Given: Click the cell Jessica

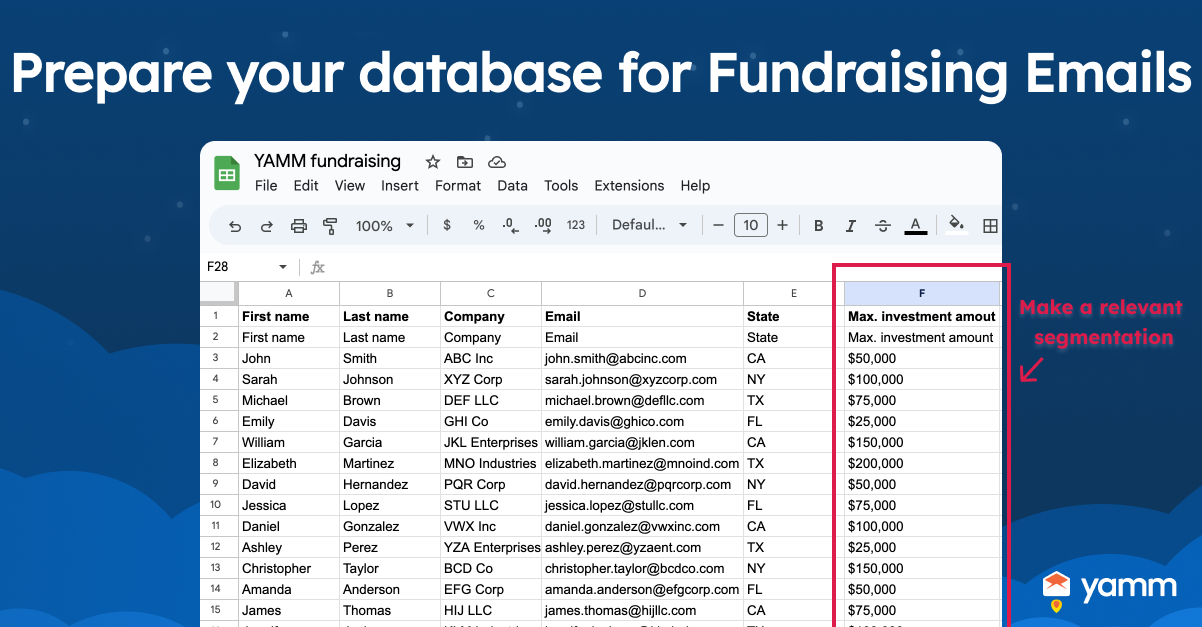Looking at the screenshot, I should point(289,505).
